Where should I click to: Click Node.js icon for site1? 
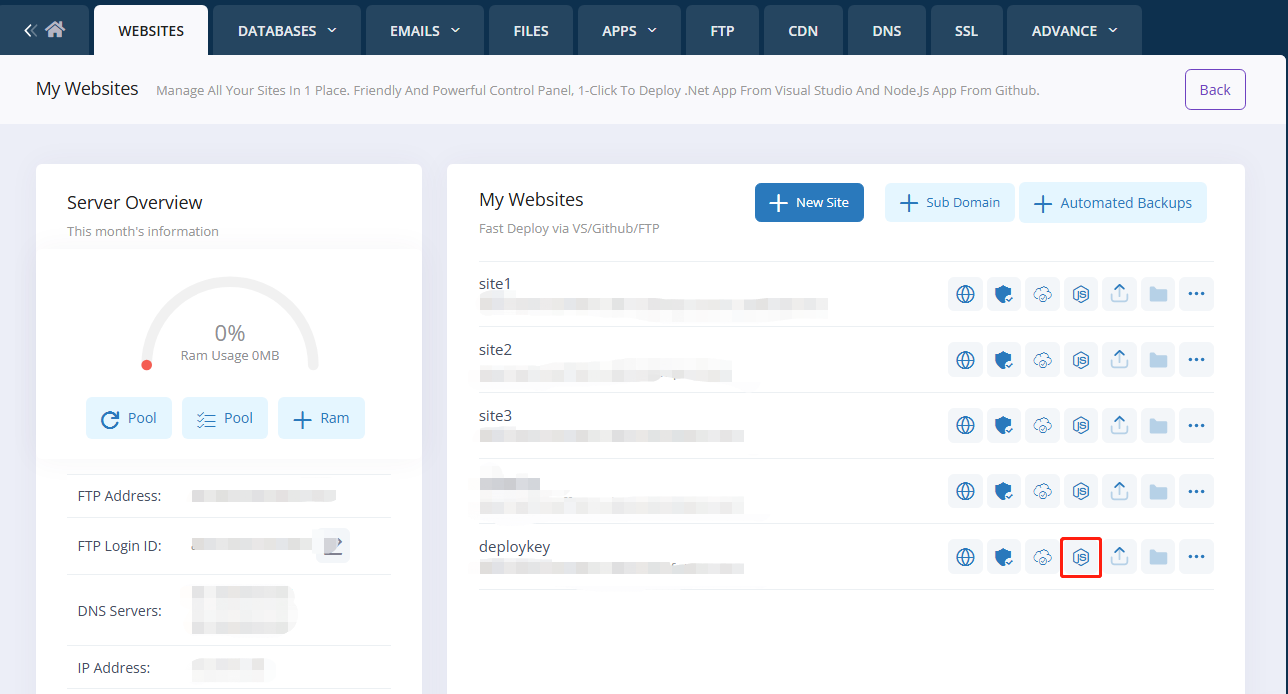point(1081,294)
